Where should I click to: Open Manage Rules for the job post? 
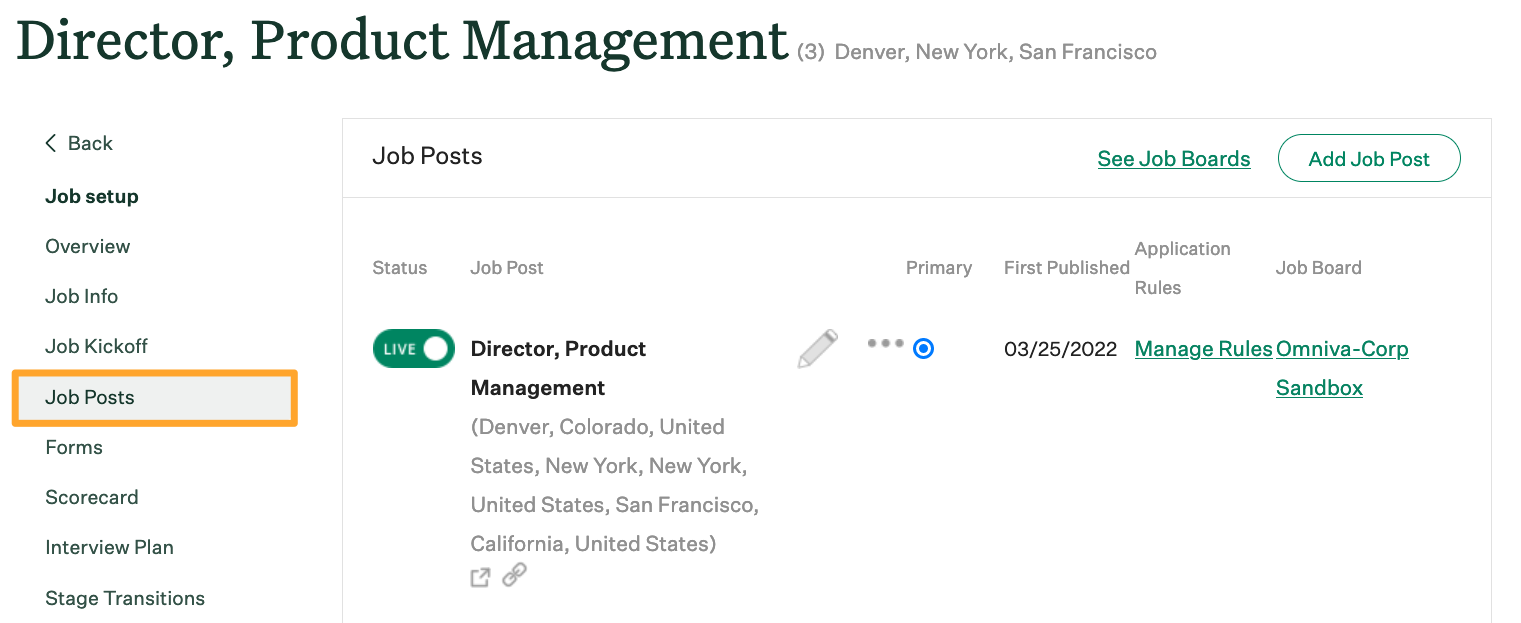tap(1202, 348)
